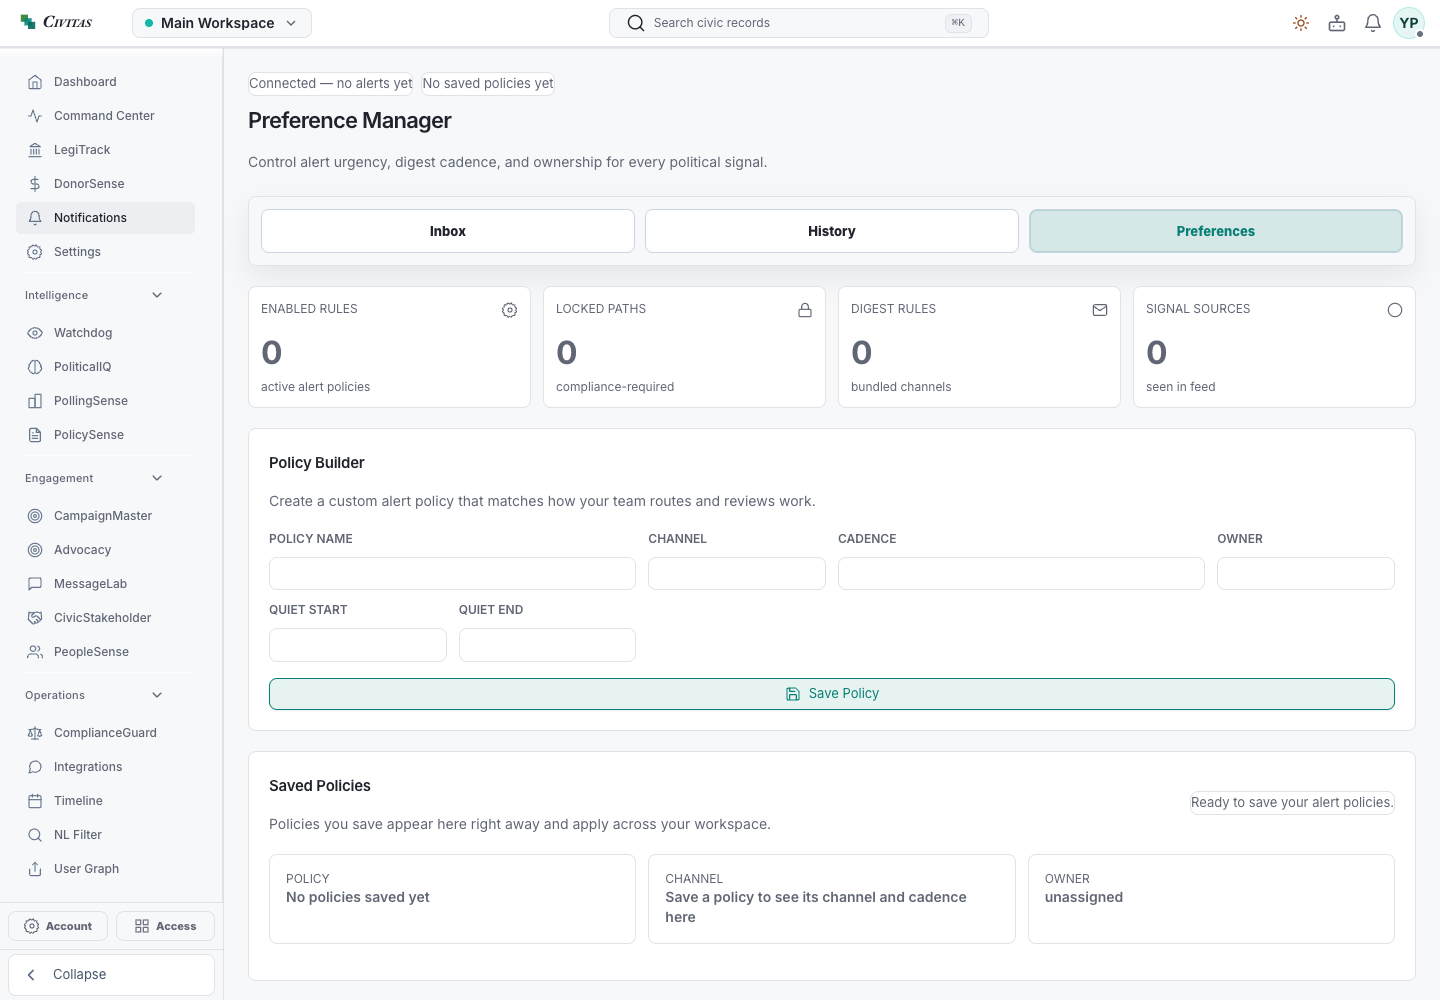This screenshot has height=1000, width=1440.
Task: Click the Quiet End field
Action: (547, 645)
